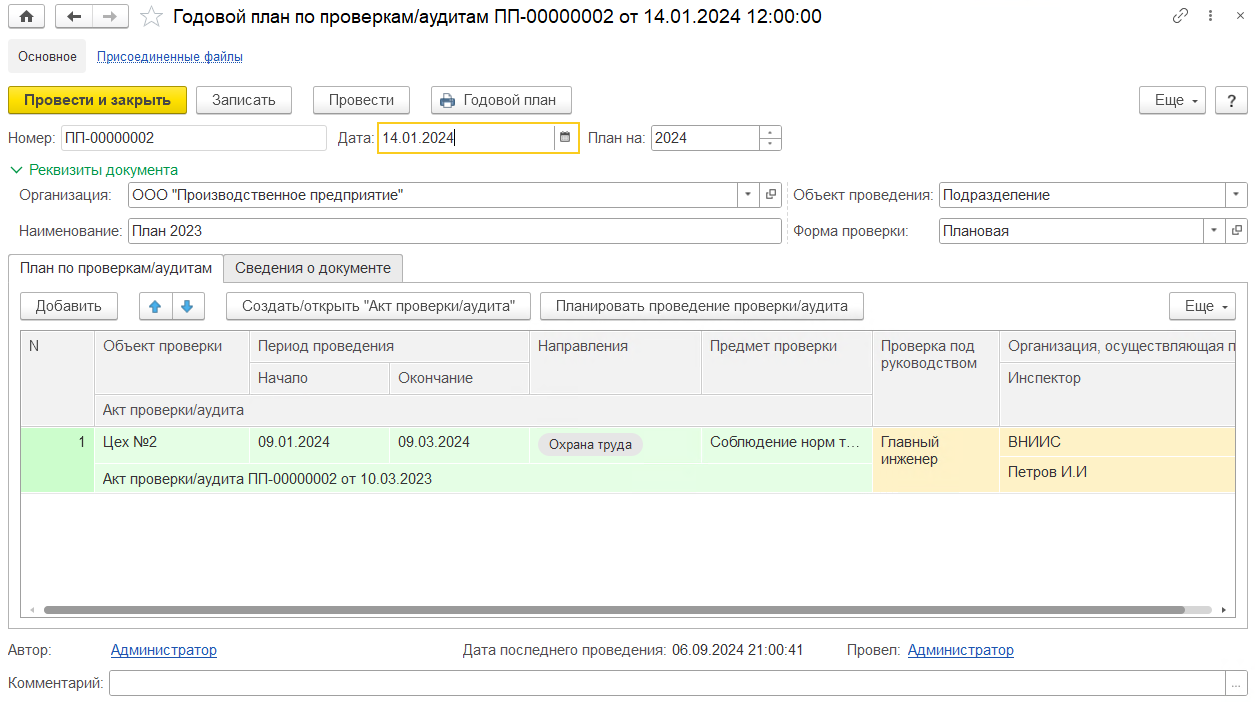Open the Присоединенные файлы section
Screen dimensions: 1255x702
[169, 57]
